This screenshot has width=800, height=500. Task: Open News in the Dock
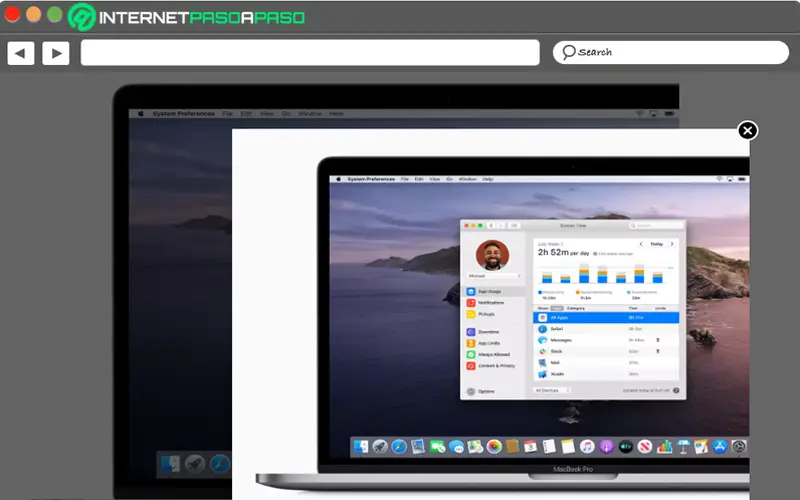[x=644, y=447]
